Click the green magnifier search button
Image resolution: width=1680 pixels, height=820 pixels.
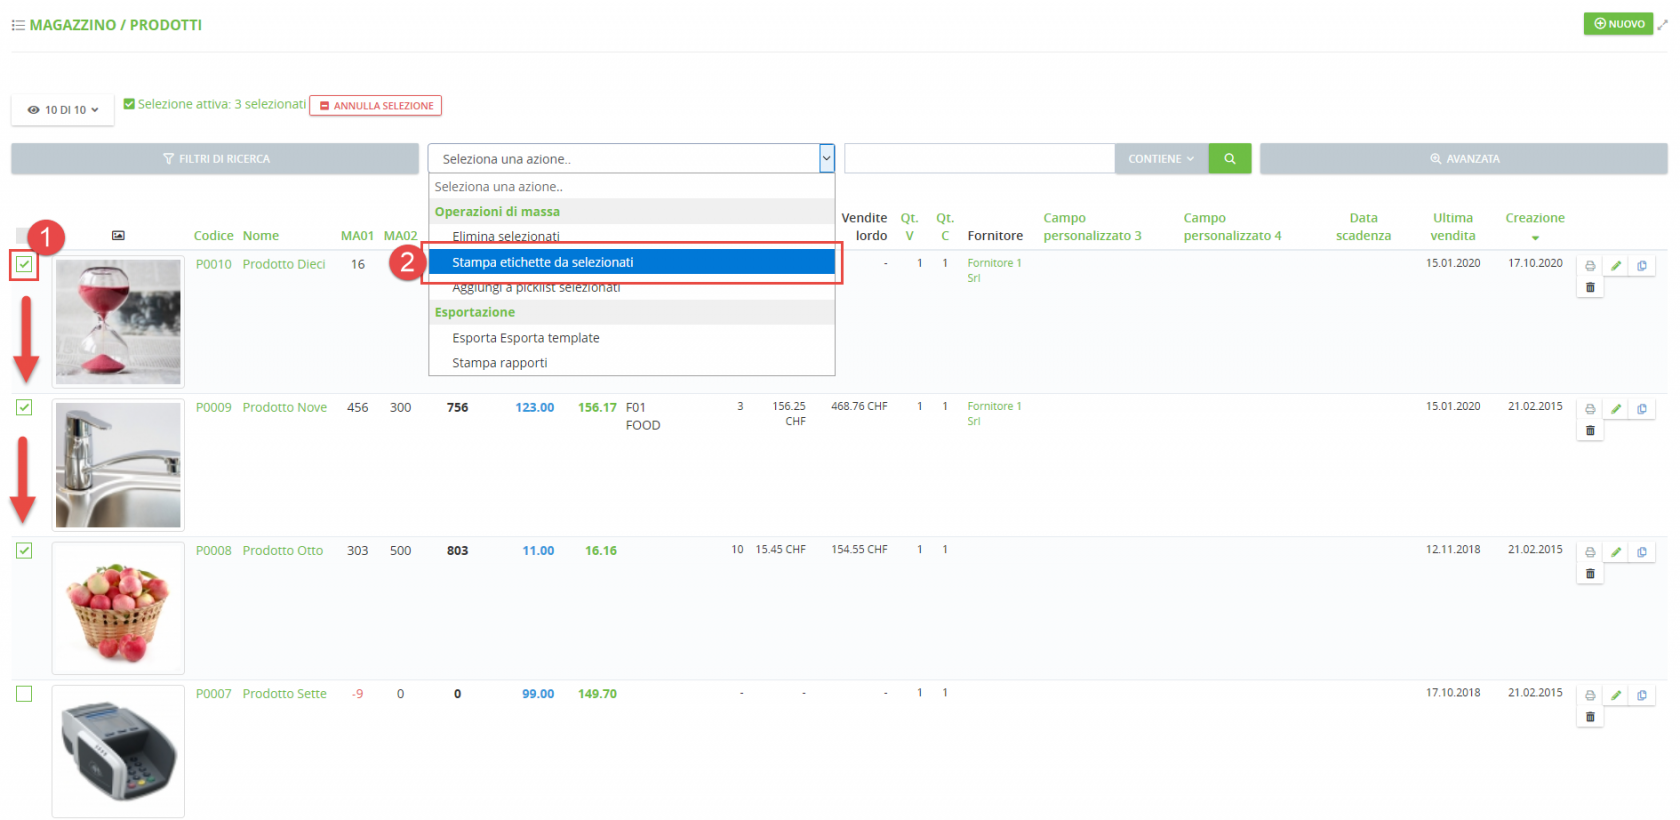tap(1230, 159)
